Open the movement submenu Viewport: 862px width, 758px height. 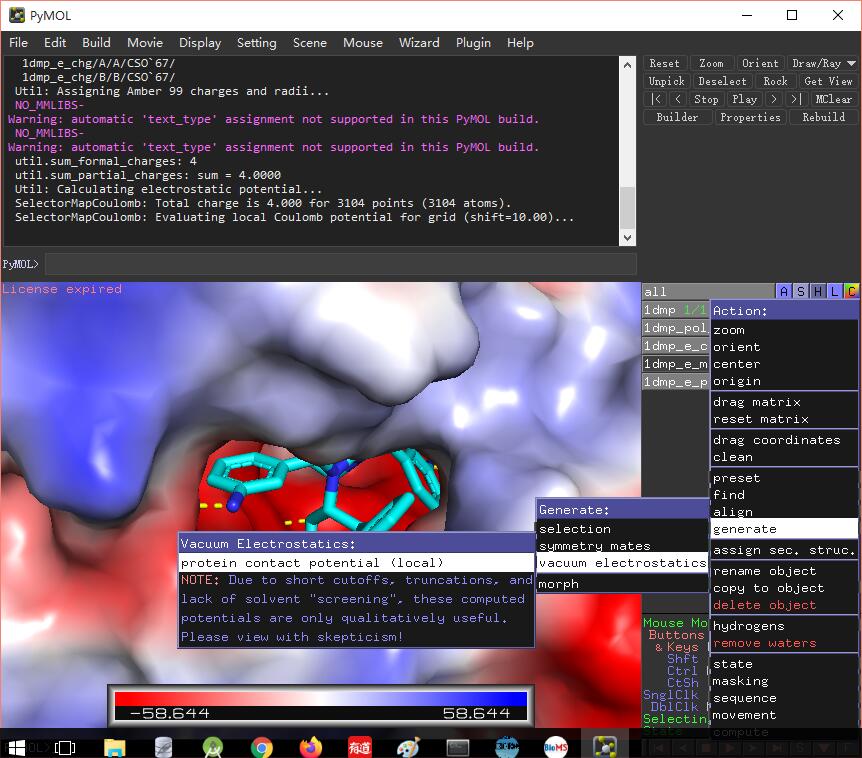click(745, 714)
